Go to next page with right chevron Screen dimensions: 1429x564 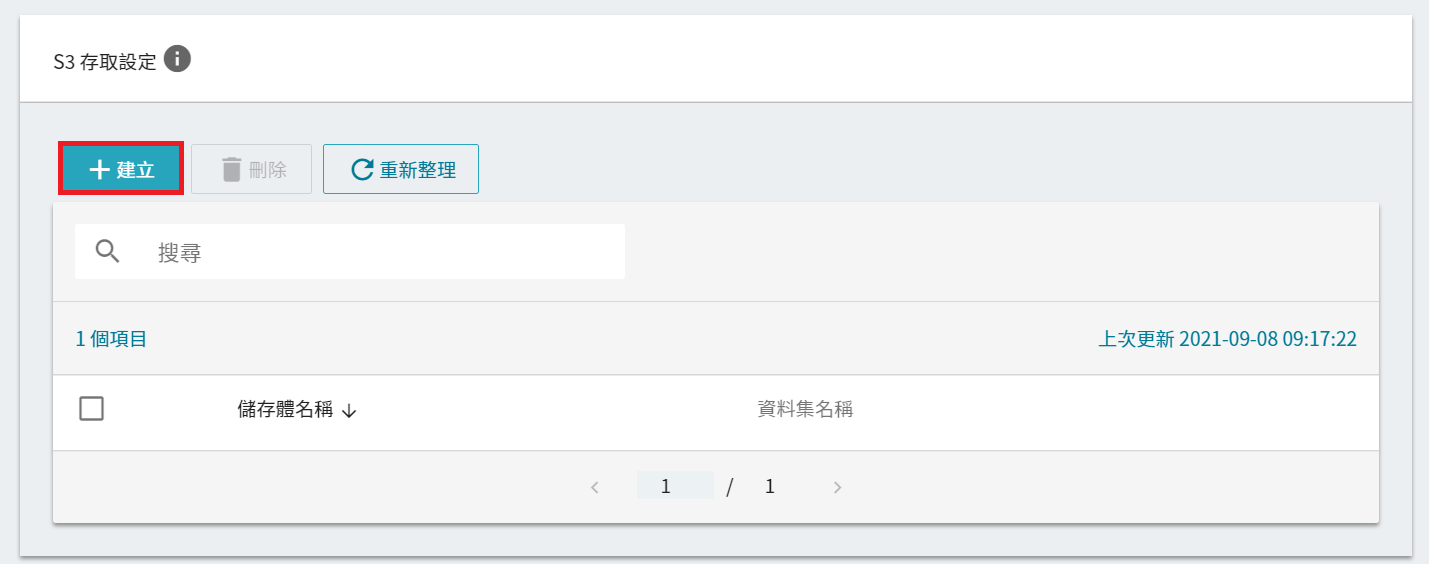[x=838, y=488]
